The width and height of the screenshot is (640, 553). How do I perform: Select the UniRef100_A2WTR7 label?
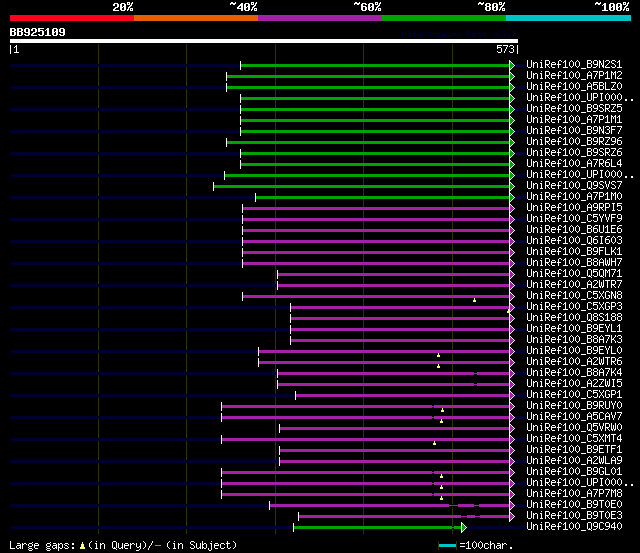click(x=574, y=285)
